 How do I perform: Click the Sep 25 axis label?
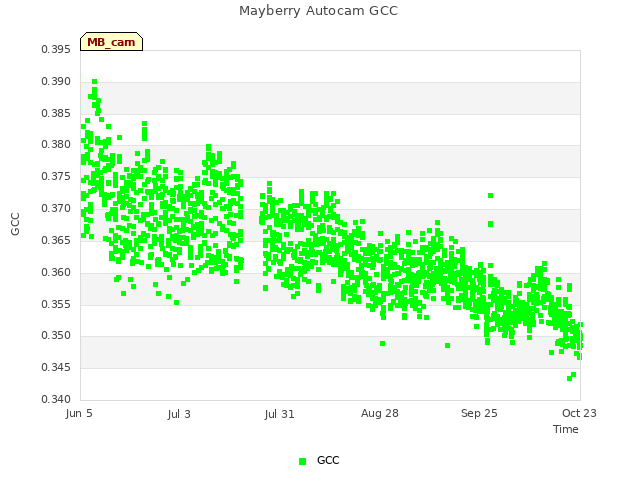click(479, 413)
